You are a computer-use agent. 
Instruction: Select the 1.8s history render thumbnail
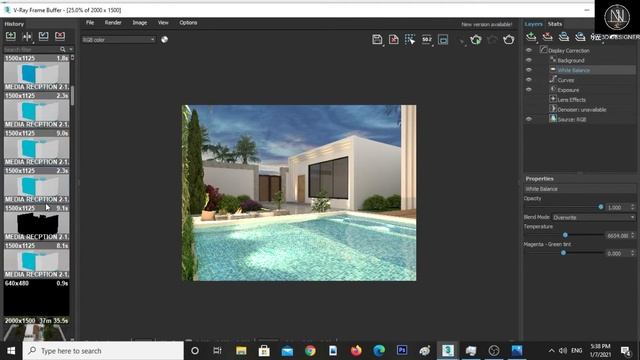[x=36, y=73]
